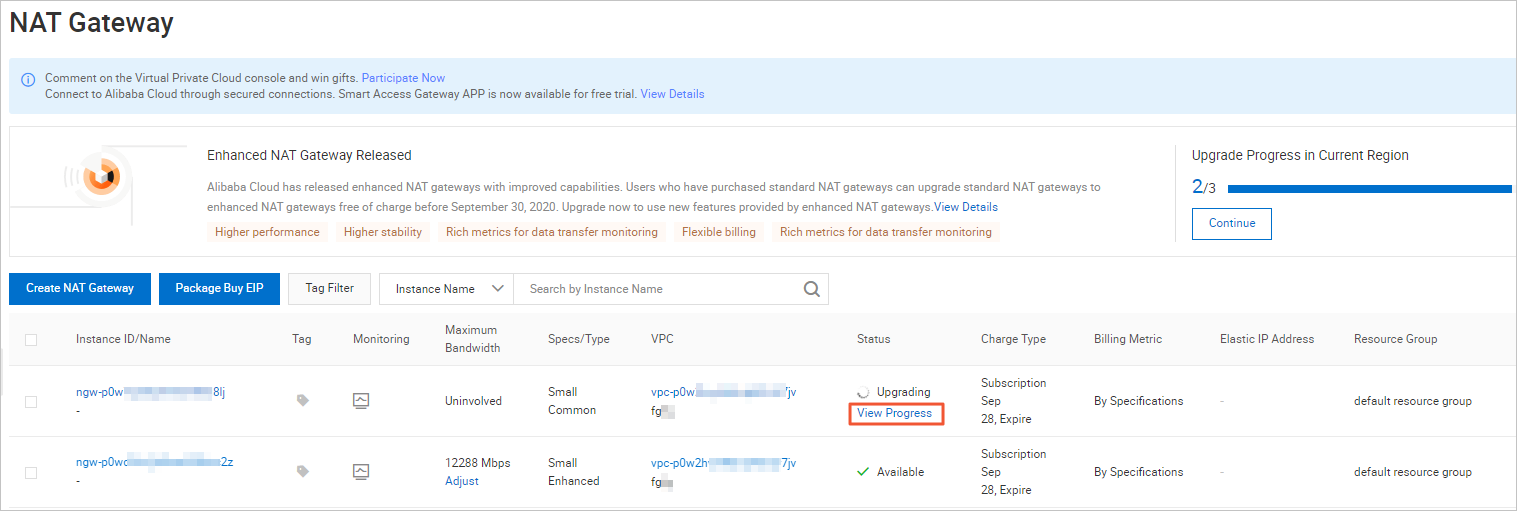Open VPC link in the Available row
Viewport: 1517px width, 511px height.
(x=723, y=463)
